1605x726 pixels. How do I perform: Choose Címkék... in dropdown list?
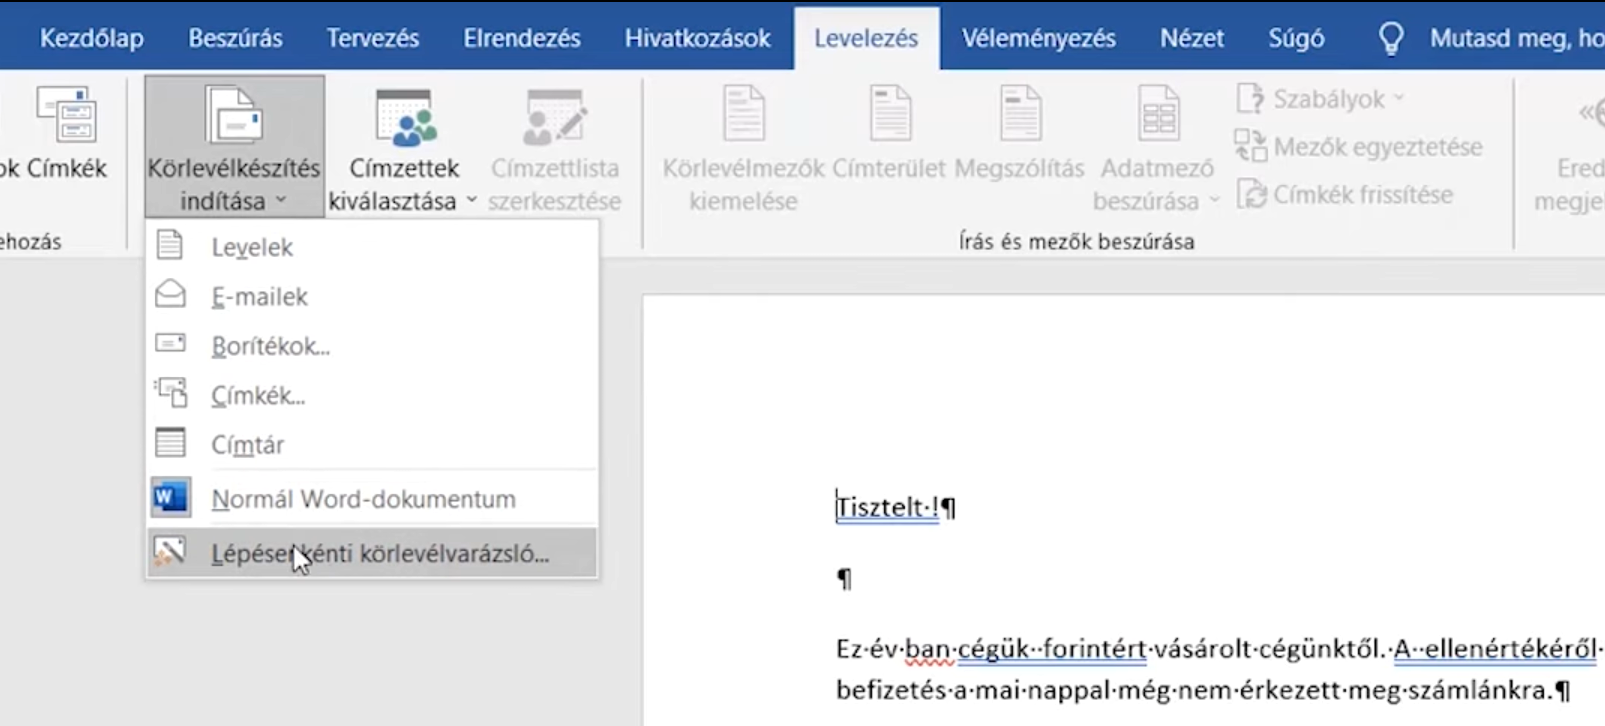258,396
